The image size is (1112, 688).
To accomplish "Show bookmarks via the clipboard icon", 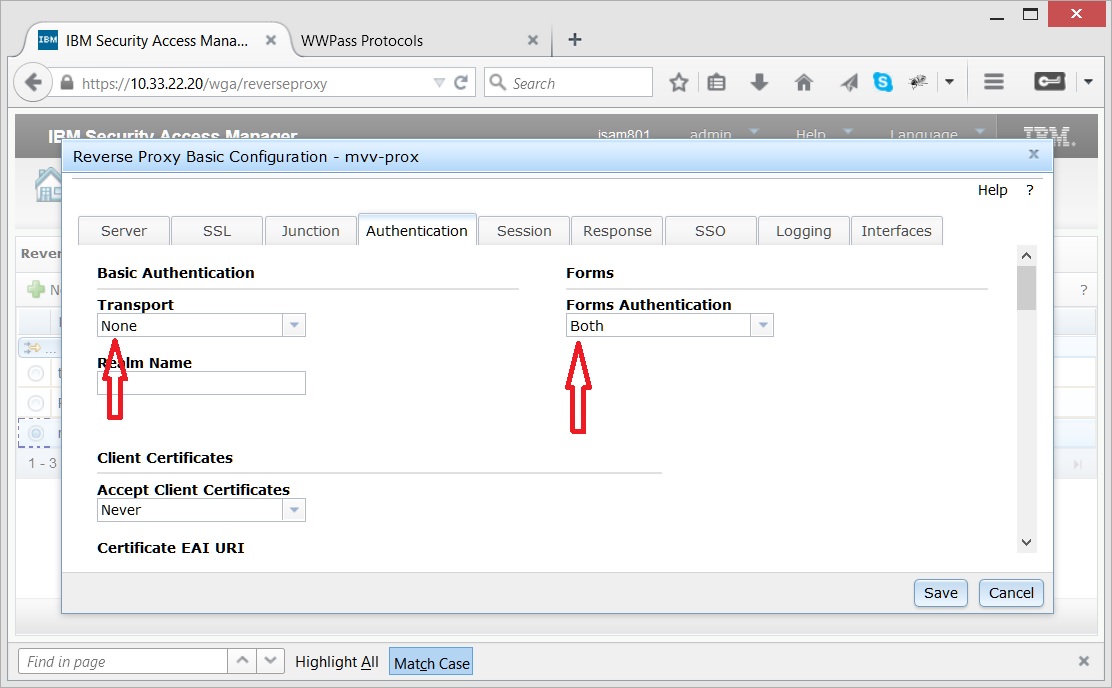I will 717,81.
